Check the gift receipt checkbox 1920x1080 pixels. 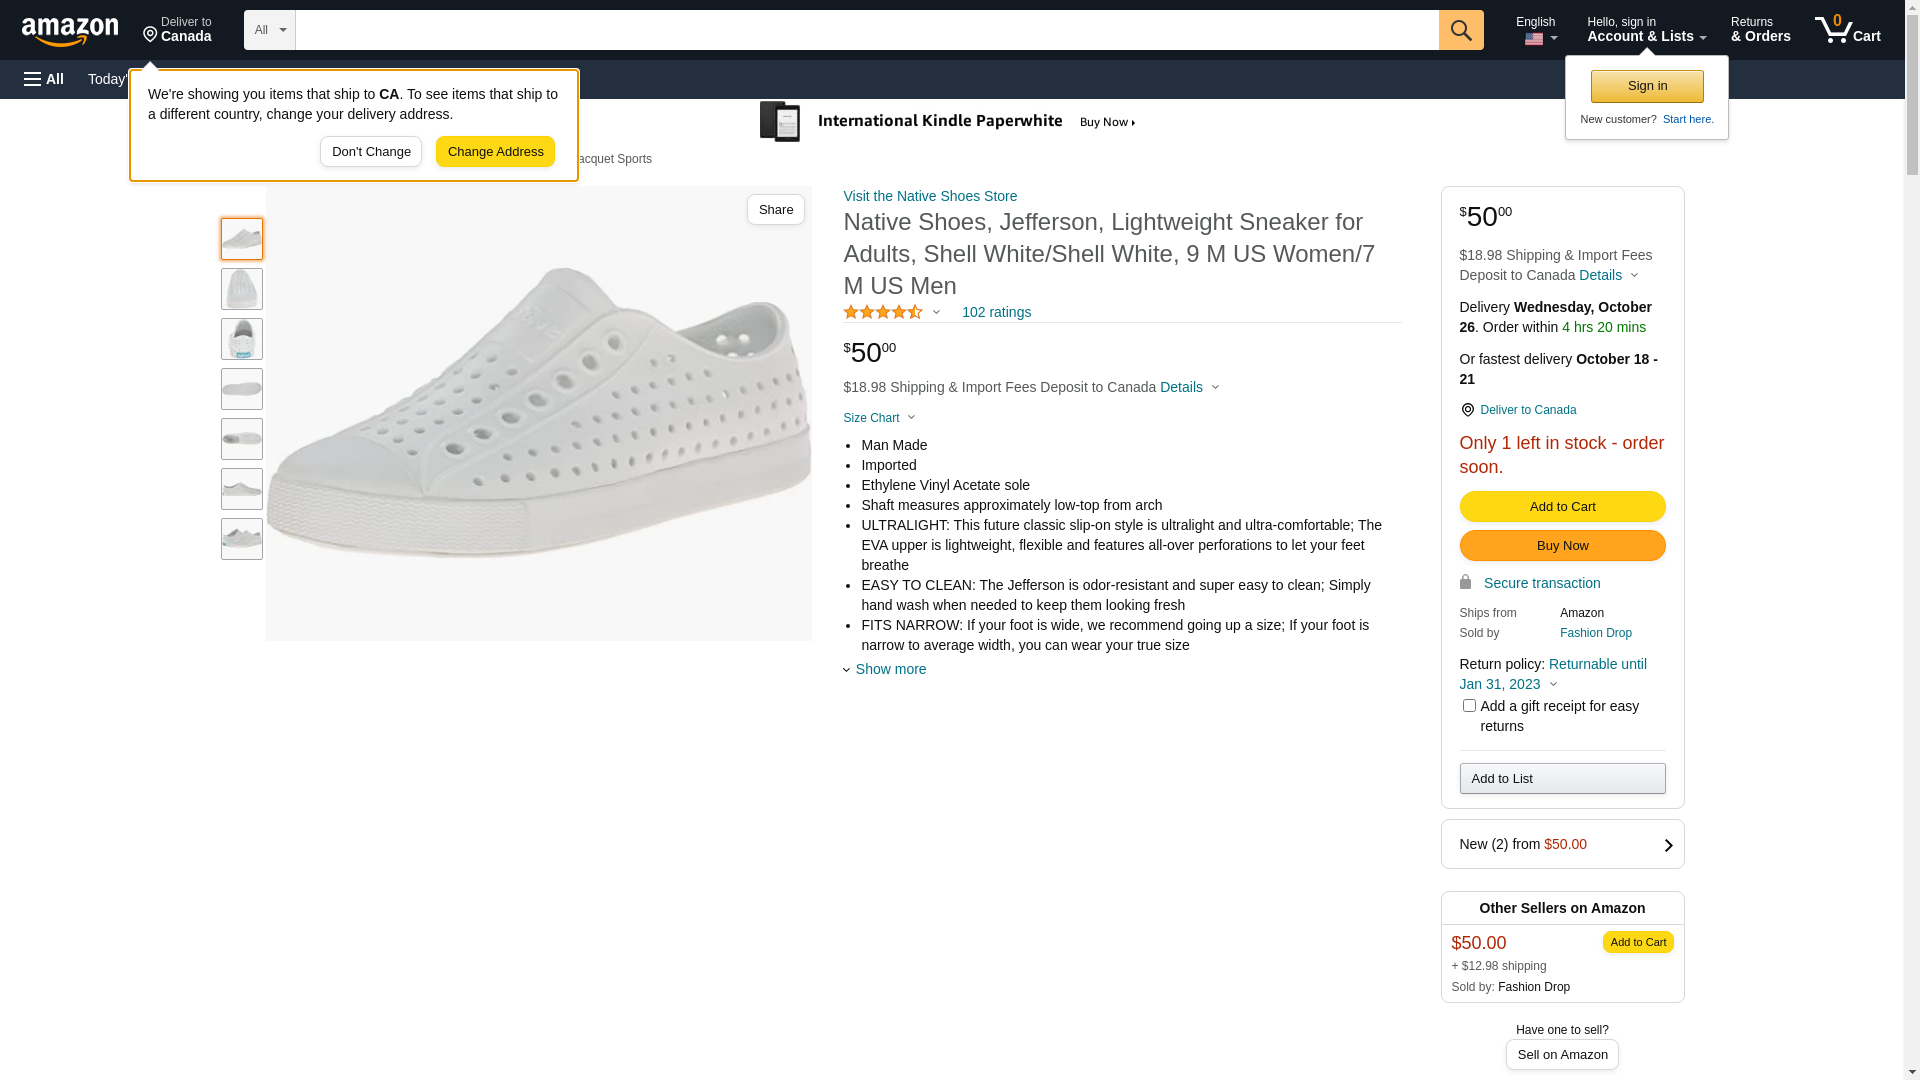click(1469, 706)
